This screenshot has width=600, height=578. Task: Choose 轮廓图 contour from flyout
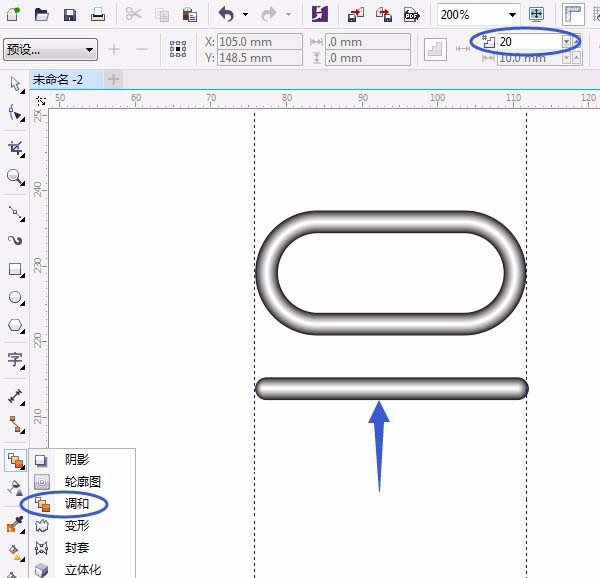82,482
